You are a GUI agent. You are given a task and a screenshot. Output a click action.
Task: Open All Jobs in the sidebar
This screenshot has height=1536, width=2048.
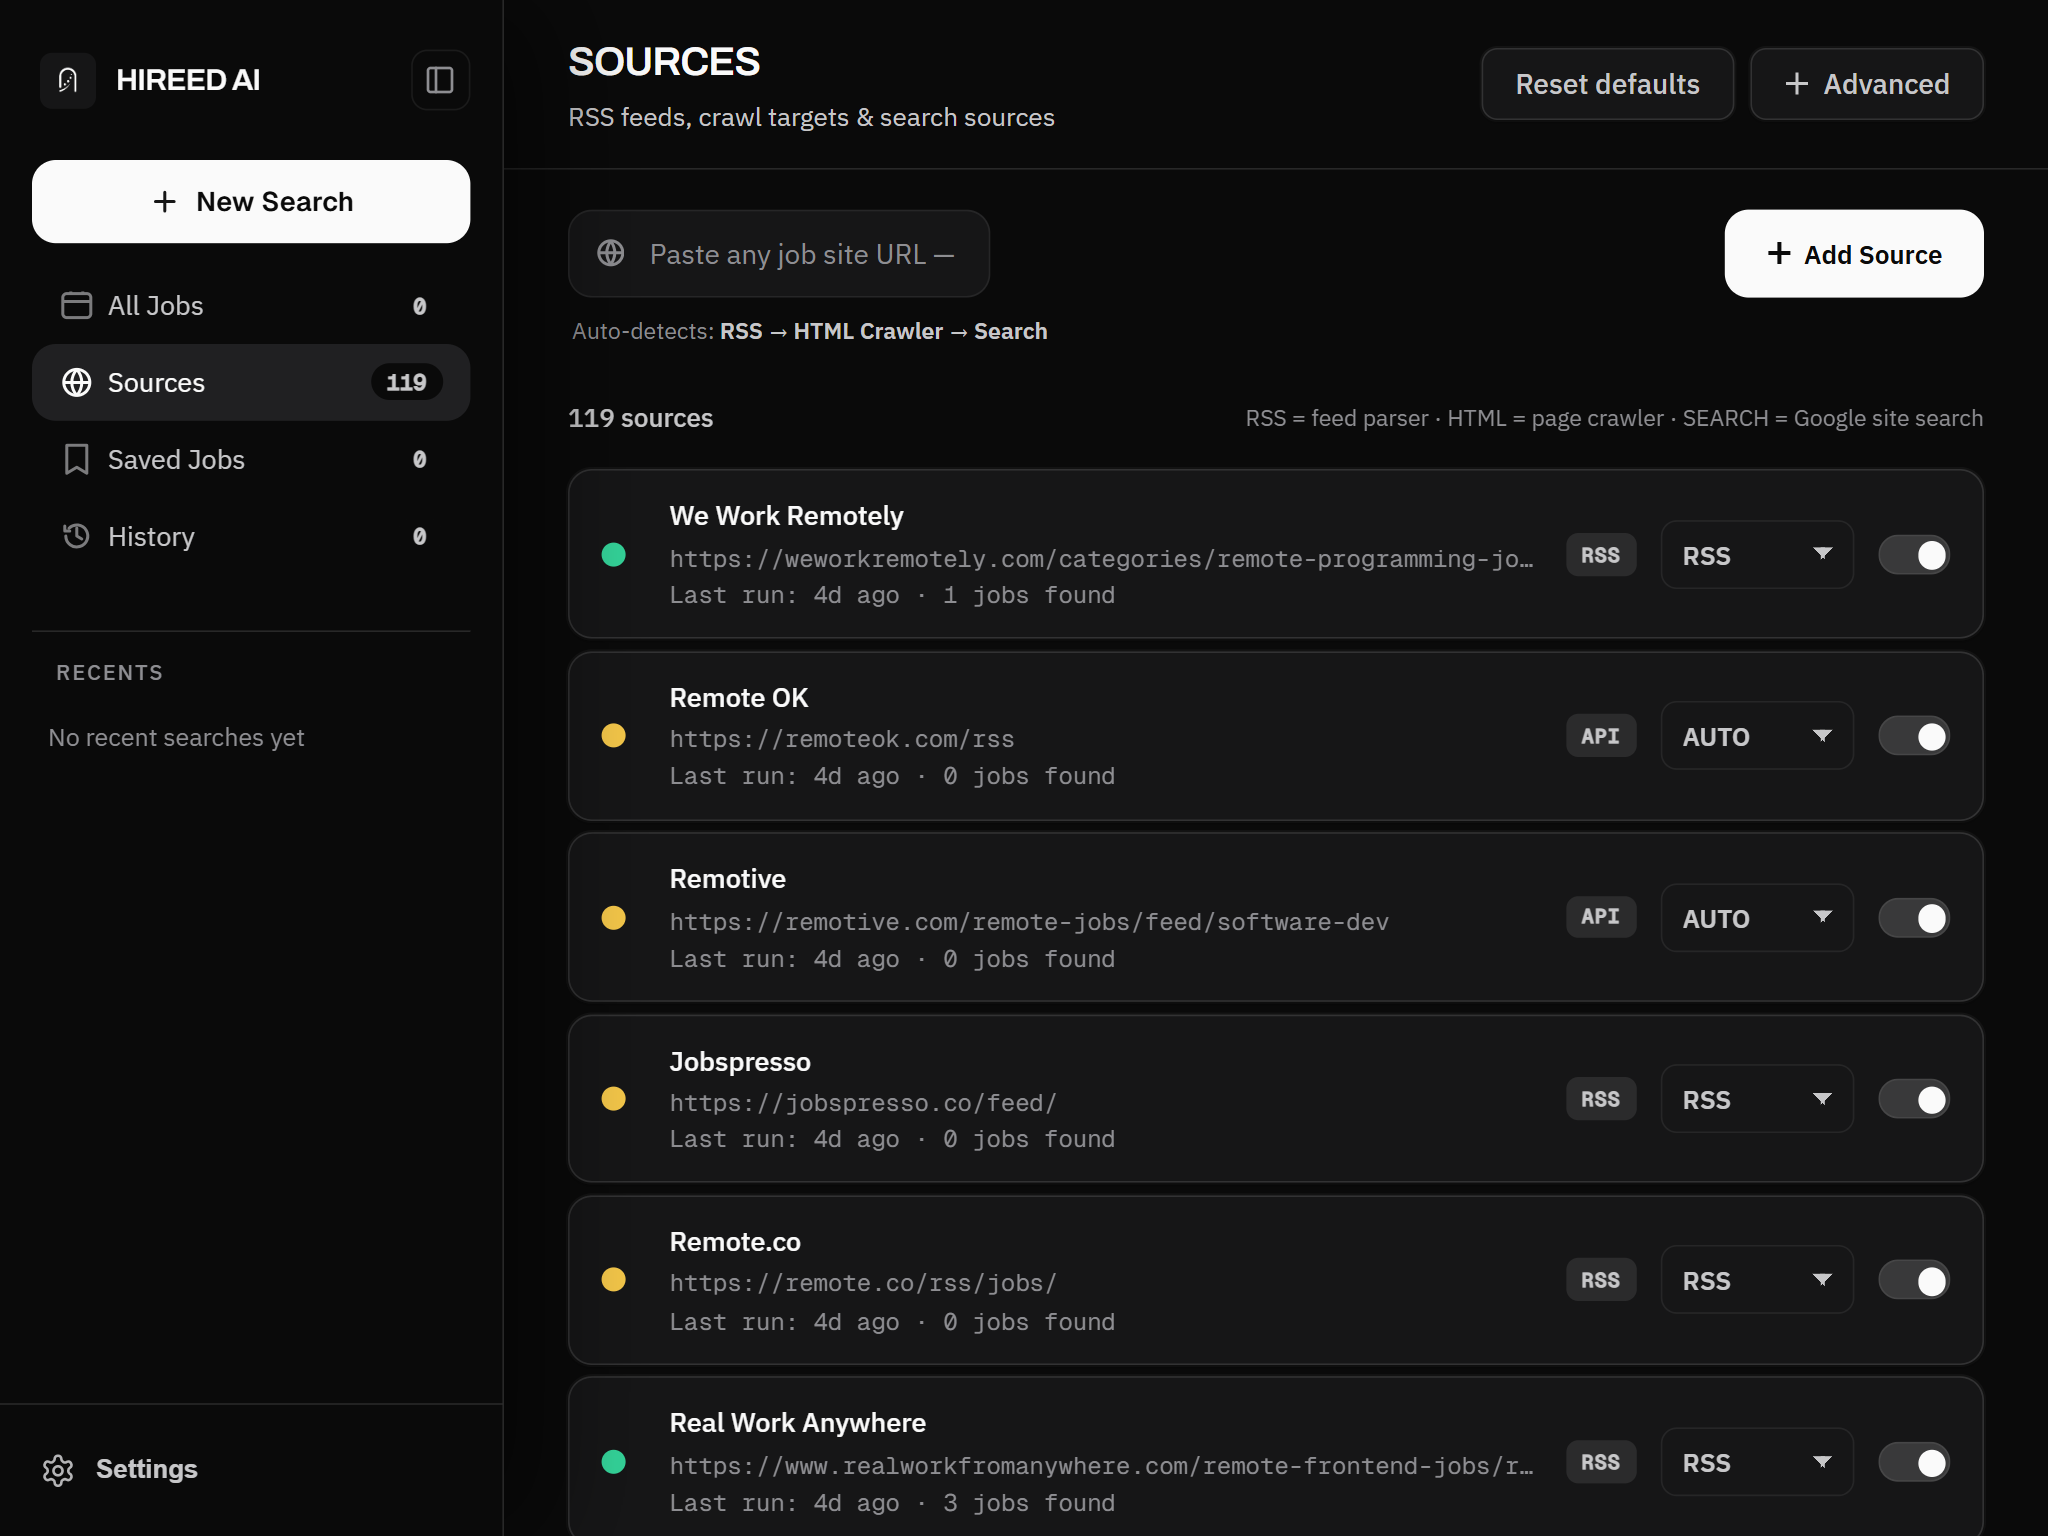(251, 305)
